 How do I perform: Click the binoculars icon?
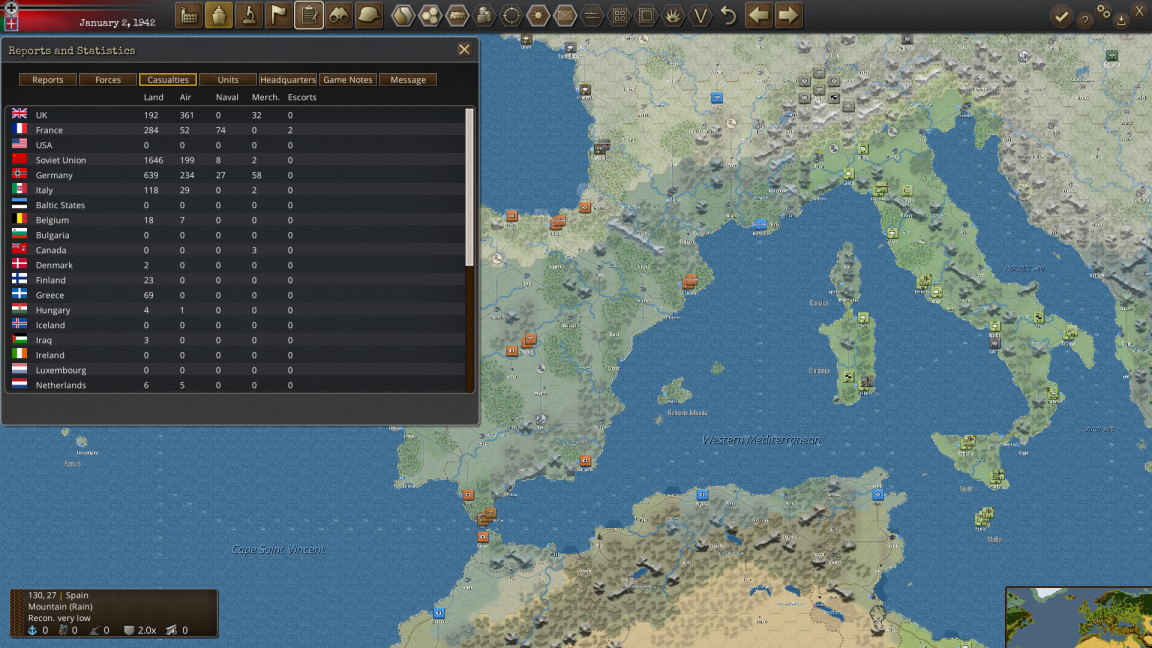coord(339,15)
